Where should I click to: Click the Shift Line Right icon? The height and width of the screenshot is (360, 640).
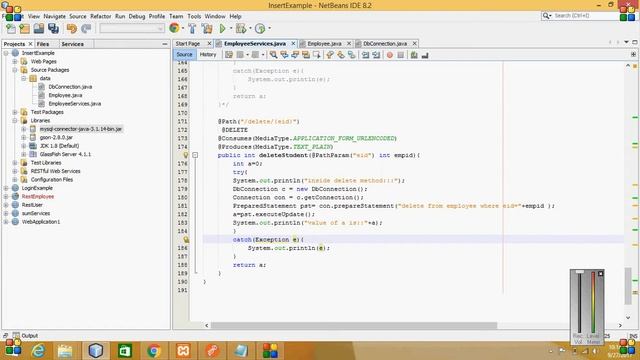click(376, 55)
